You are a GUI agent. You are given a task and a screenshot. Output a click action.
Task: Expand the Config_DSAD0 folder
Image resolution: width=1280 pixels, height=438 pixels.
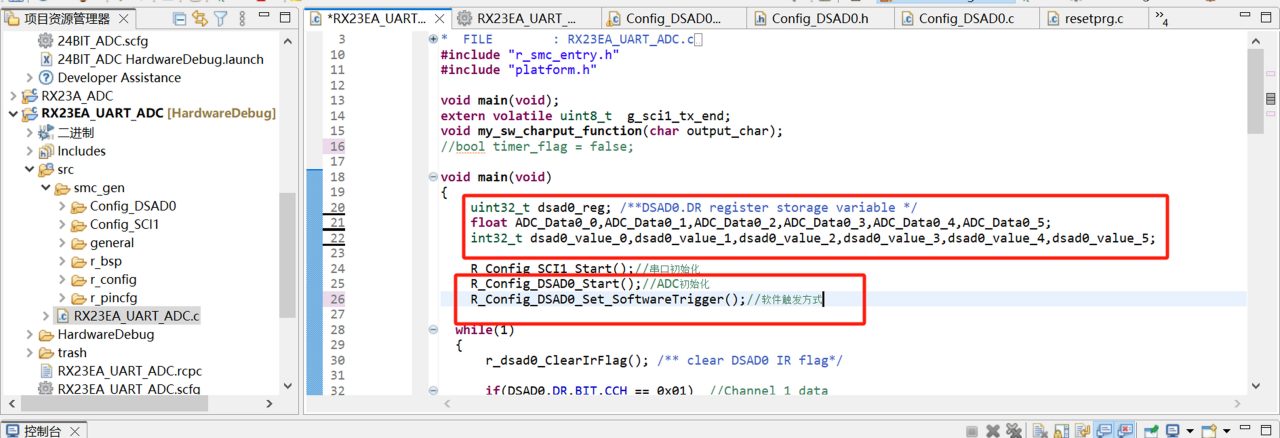tap(62, 206)
